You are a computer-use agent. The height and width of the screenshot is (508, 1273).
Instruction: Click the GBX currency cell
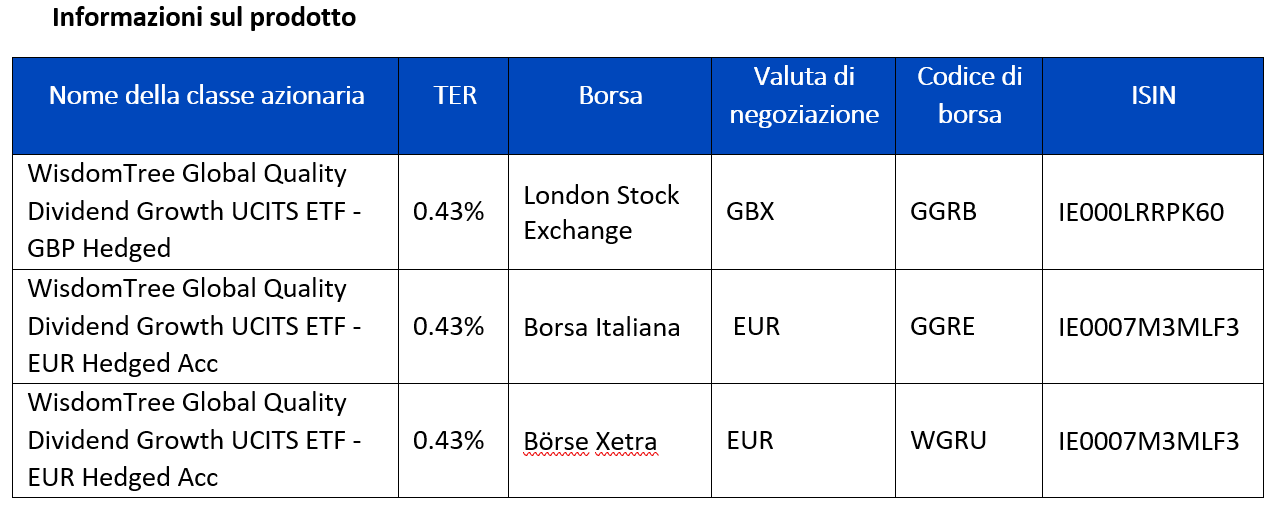[x=804, y=212]
